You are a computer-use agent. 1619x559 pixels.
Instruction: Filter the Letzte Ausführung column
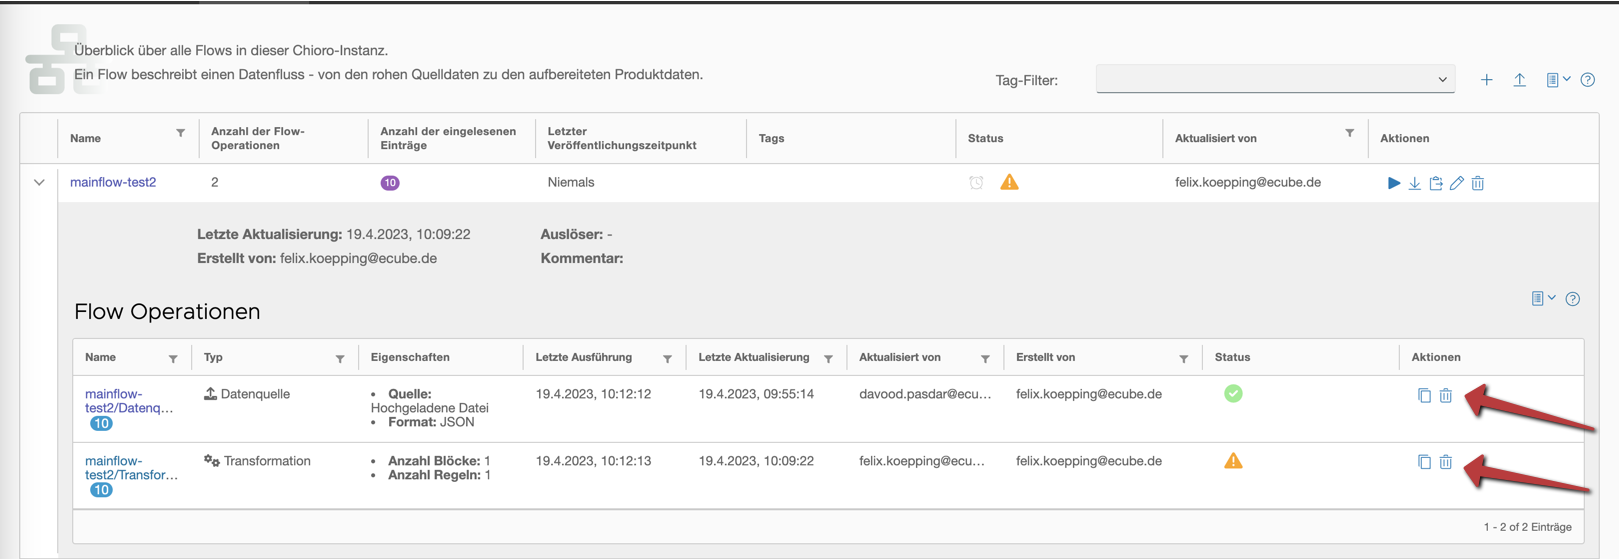(667, 359)
